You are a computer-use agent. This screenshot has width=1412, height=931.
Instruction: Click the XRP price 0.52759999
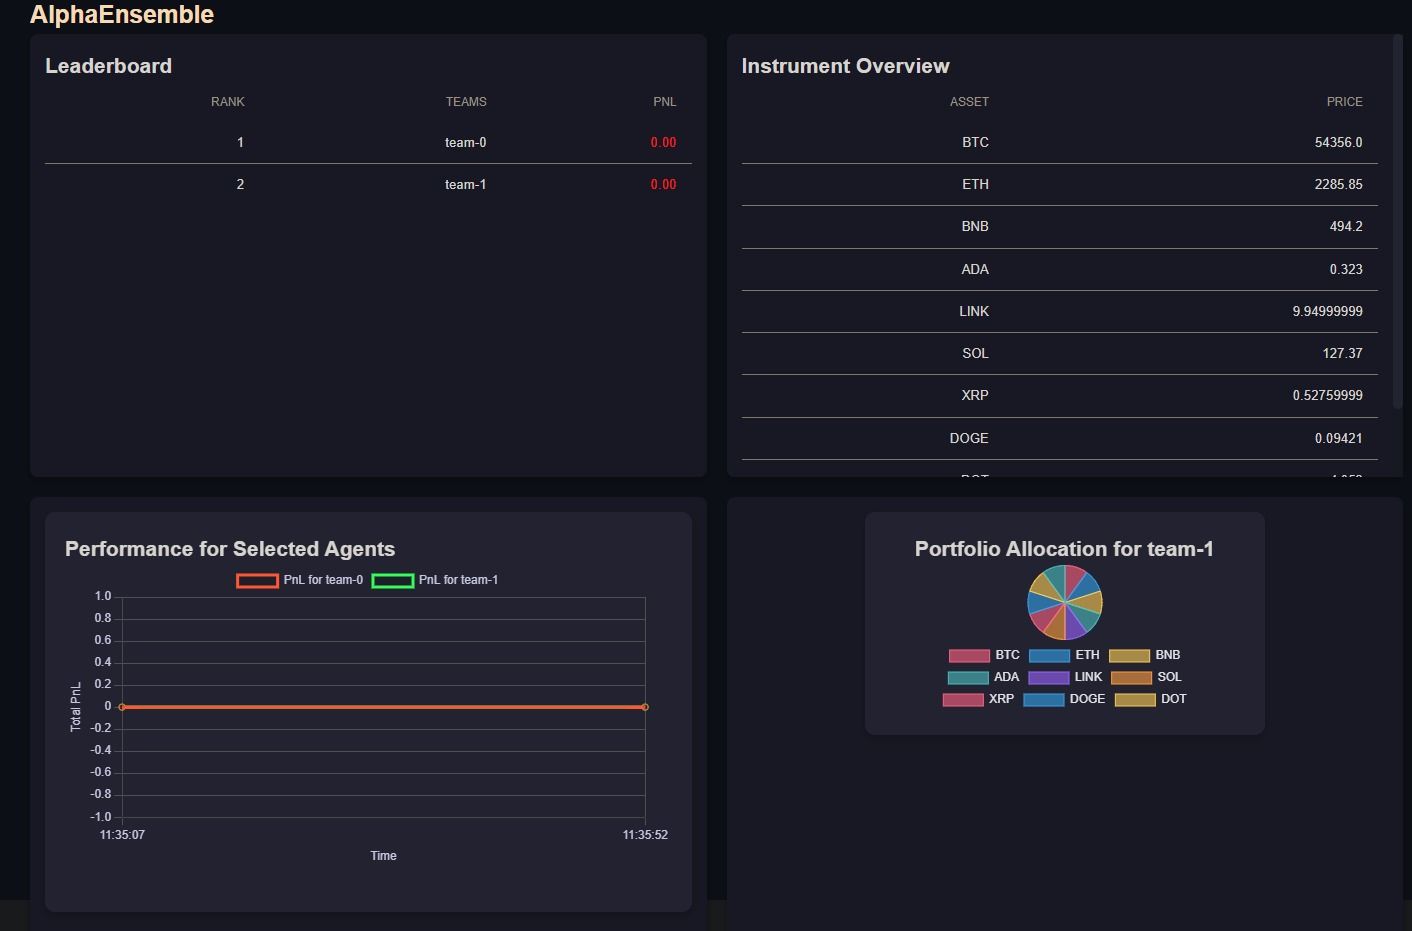tap(1328, 396)
